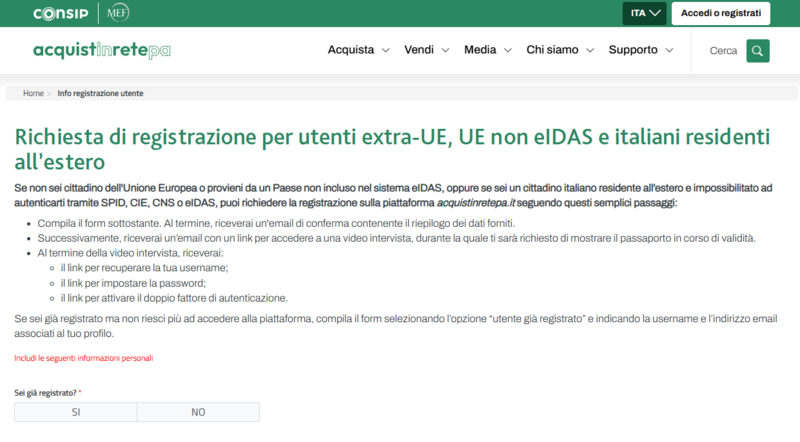The width and height of the screenshot is (800, 442).
Task: Expand the chevron next to Chi siamo
Action: [x=590, y=51]
